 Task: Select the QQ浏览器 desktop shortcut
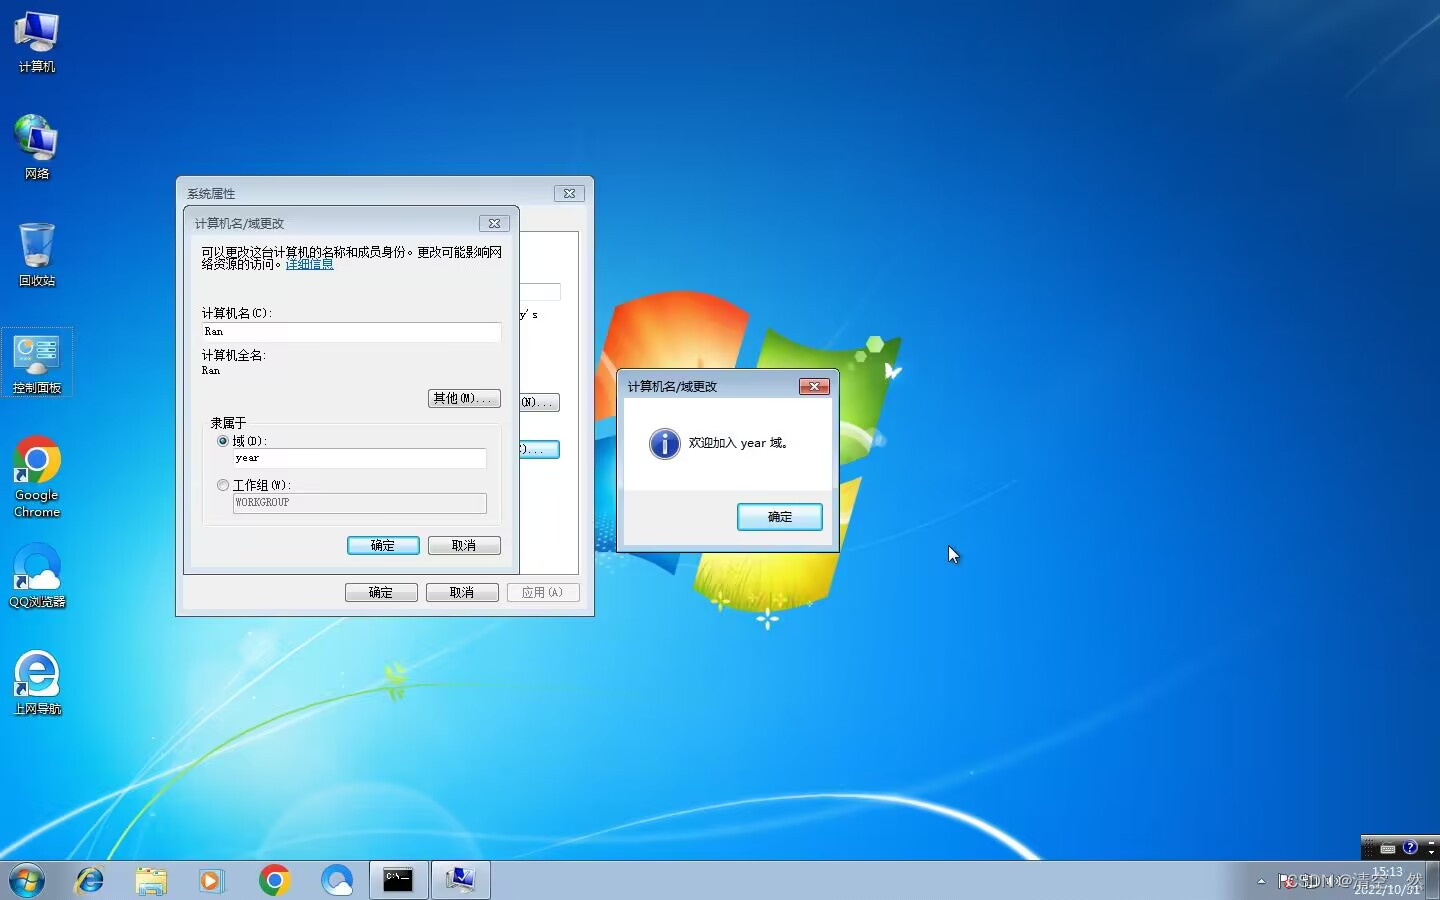click(37, 575)
